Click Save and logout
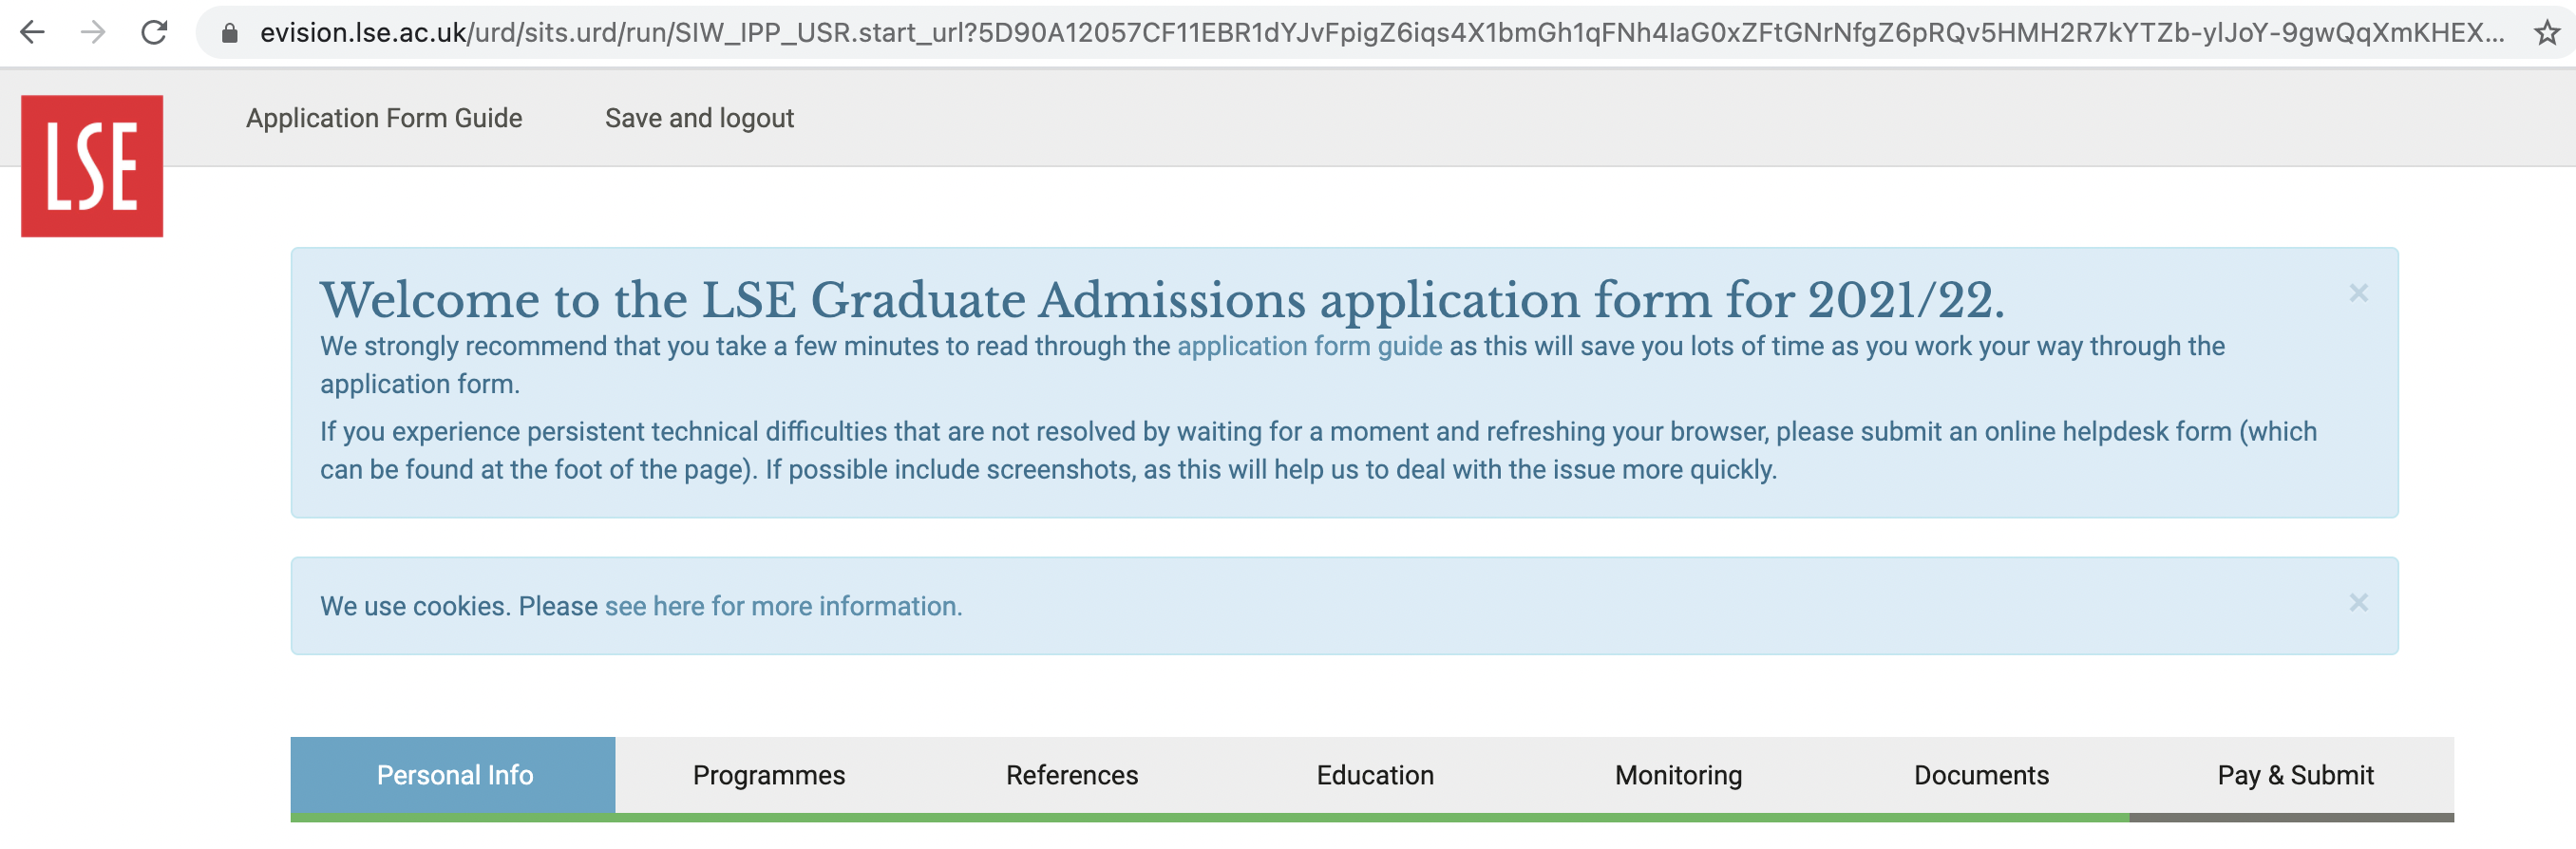The image size is (2576, 849). click(699, 118)
